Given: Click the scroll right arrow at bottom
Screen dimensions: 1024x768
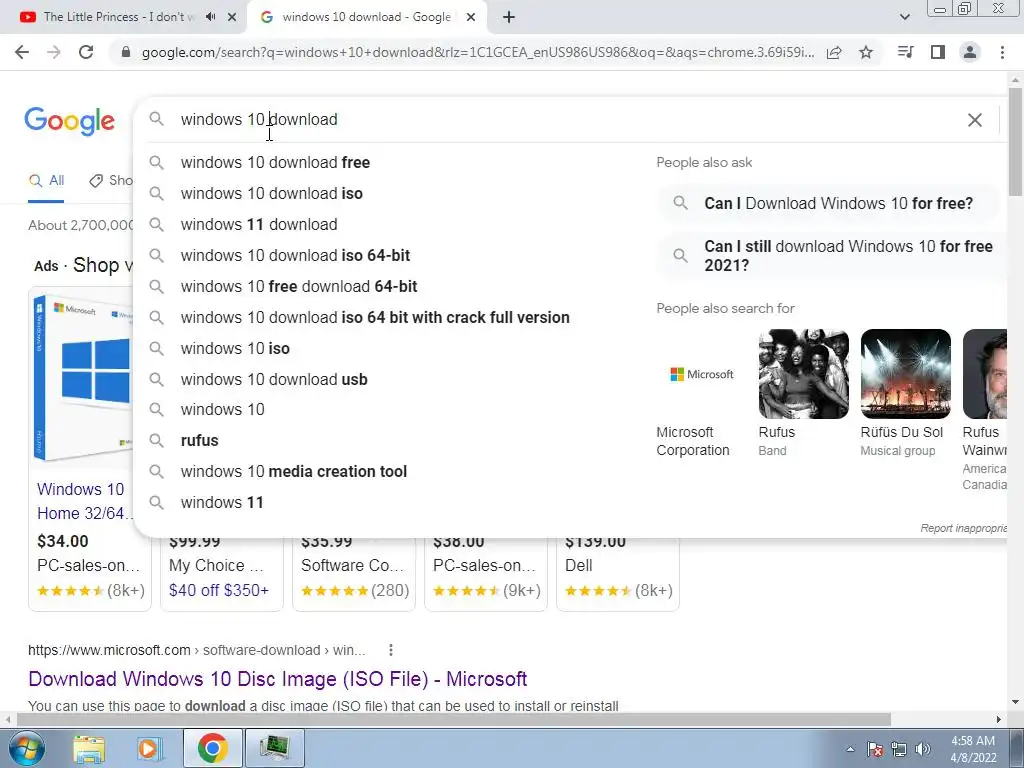Looking at the screenshot, I should click(x=999, y=720).
